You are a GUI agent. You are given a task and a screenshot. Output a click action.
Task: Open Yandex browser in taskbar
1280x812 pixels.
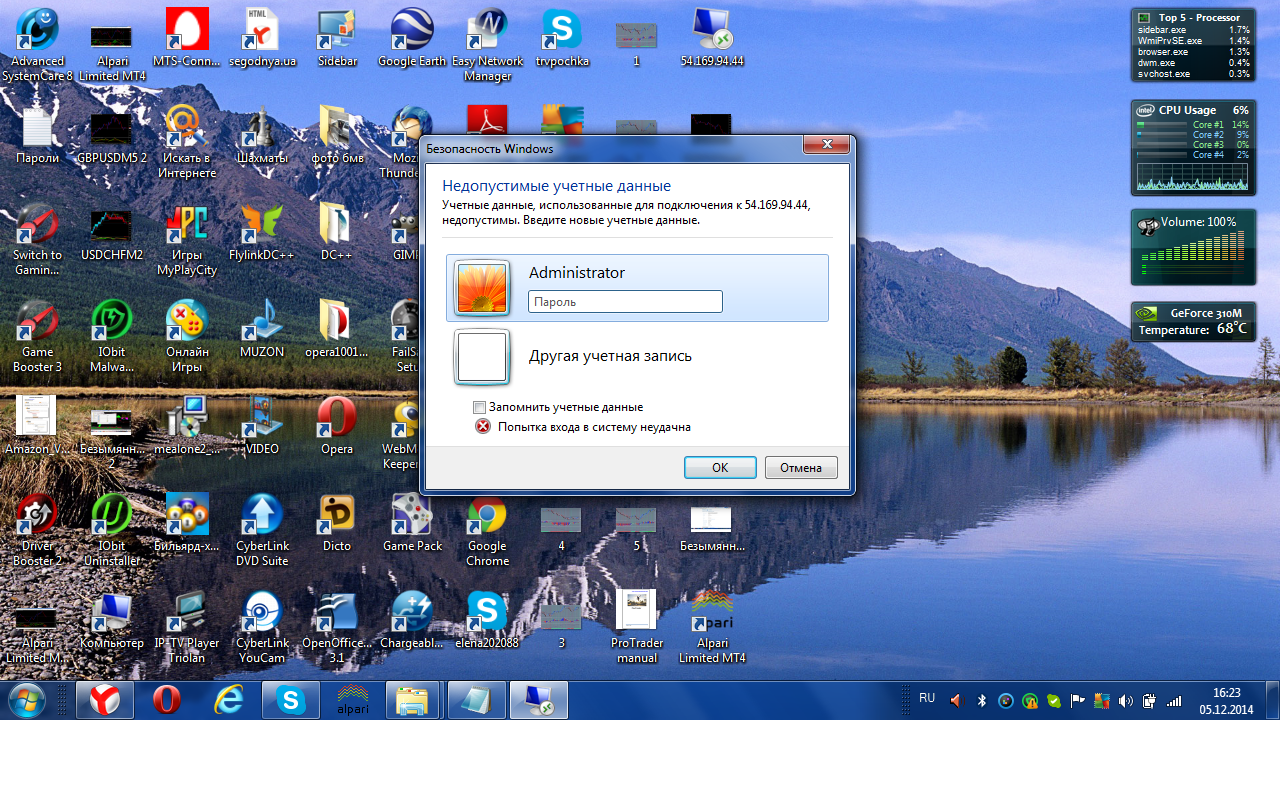(105, 701)
